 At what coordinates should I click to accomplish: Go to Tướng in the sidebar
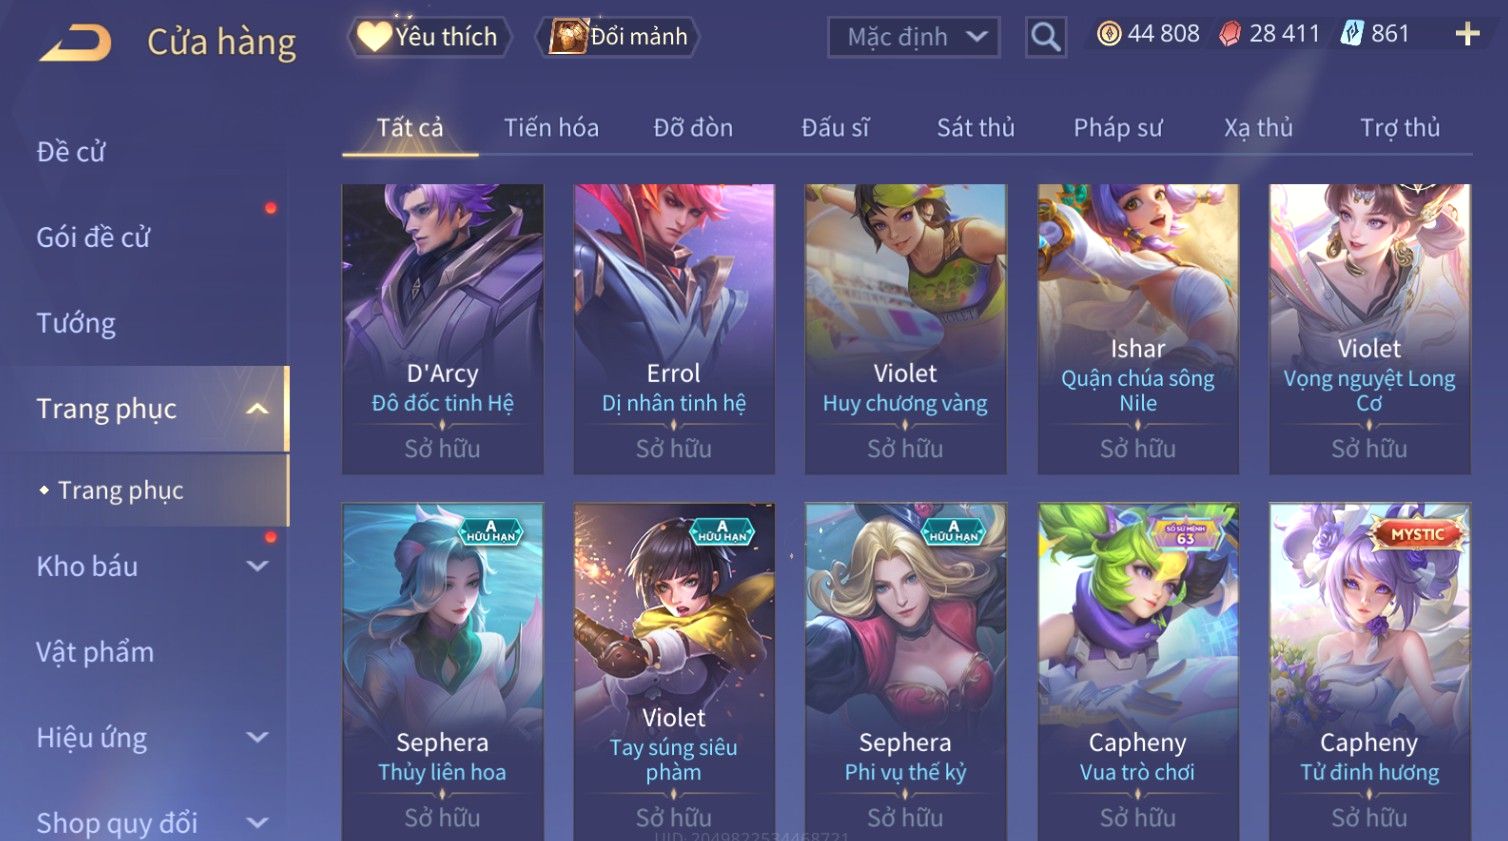point(76,323)
